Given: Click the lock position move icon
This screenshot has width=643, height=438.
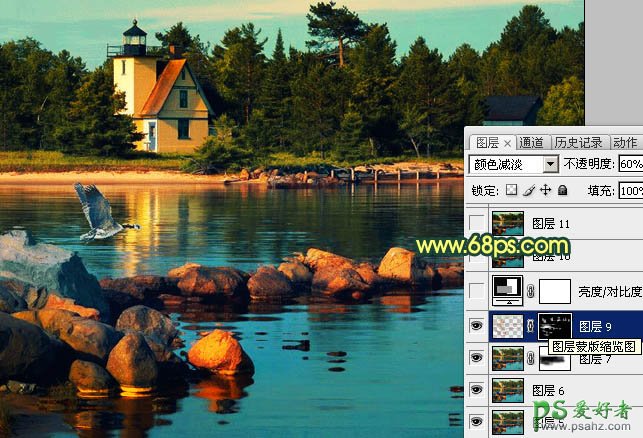Looking at the screenshot, I should 545,190.
